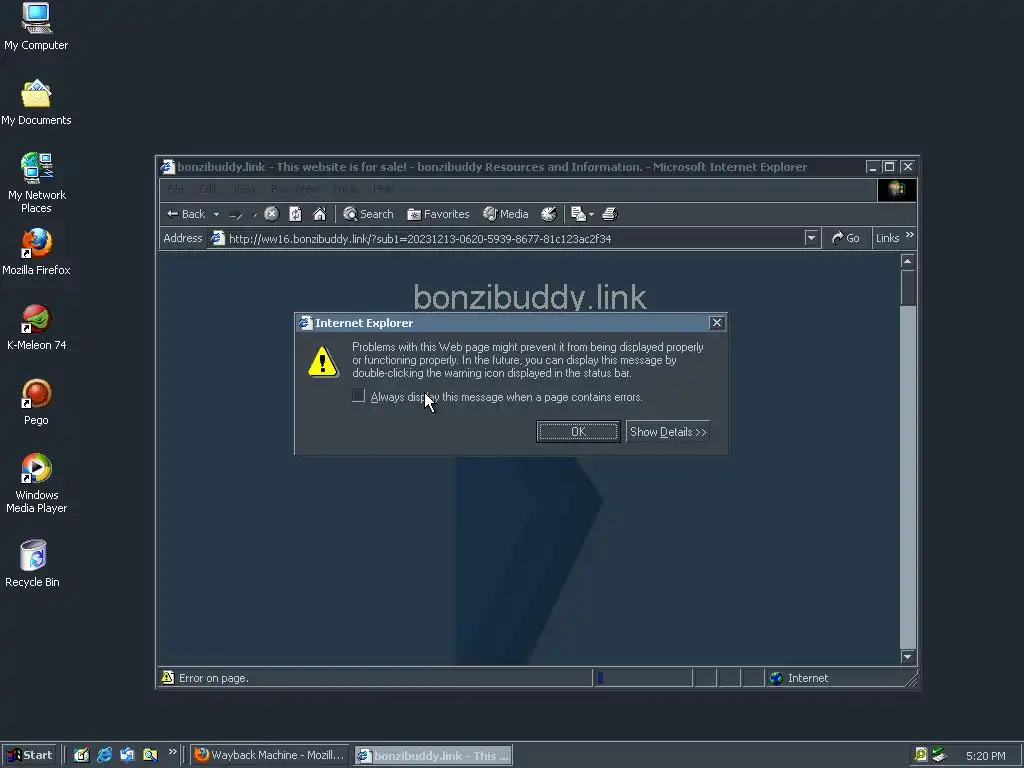The height and width of the screenshot is (768, 1024).
Task: Open the Edit menu in Internet Explorer
Action: pyautogui.click(x=207, y=189)
